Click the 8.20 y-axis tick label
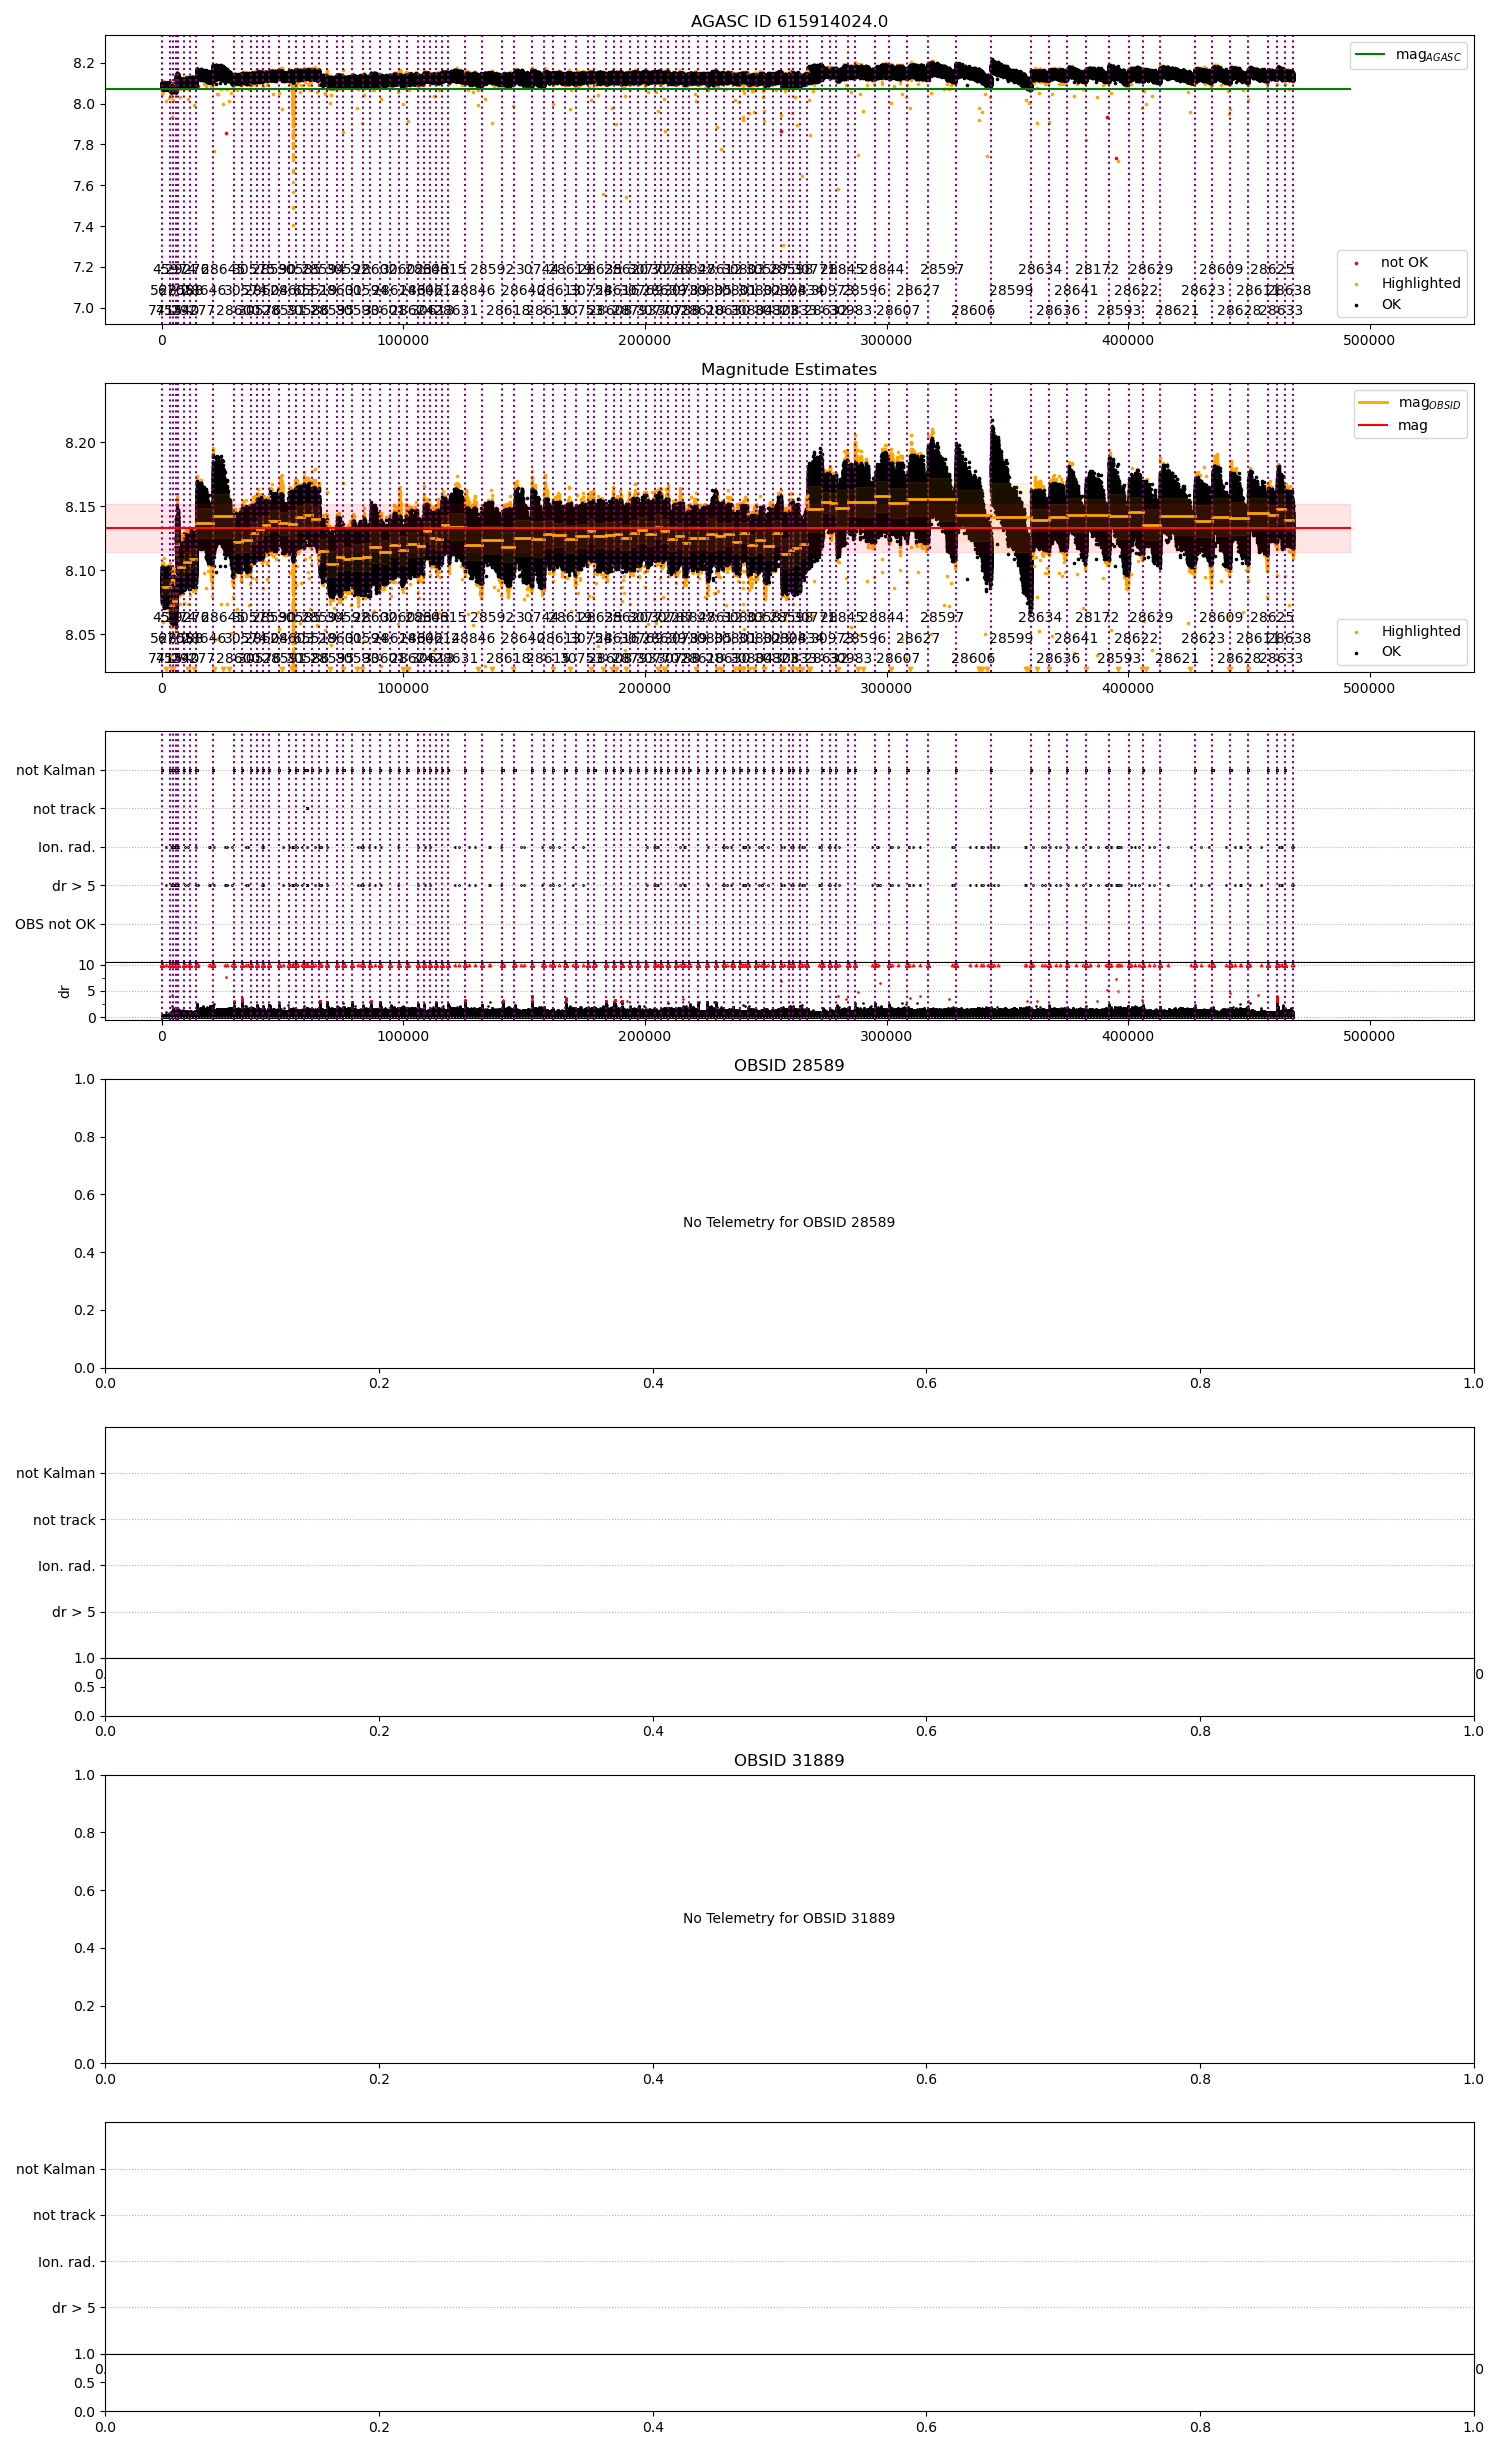This screenshot has height=2450, width=1500. click(x=79, y=443)
